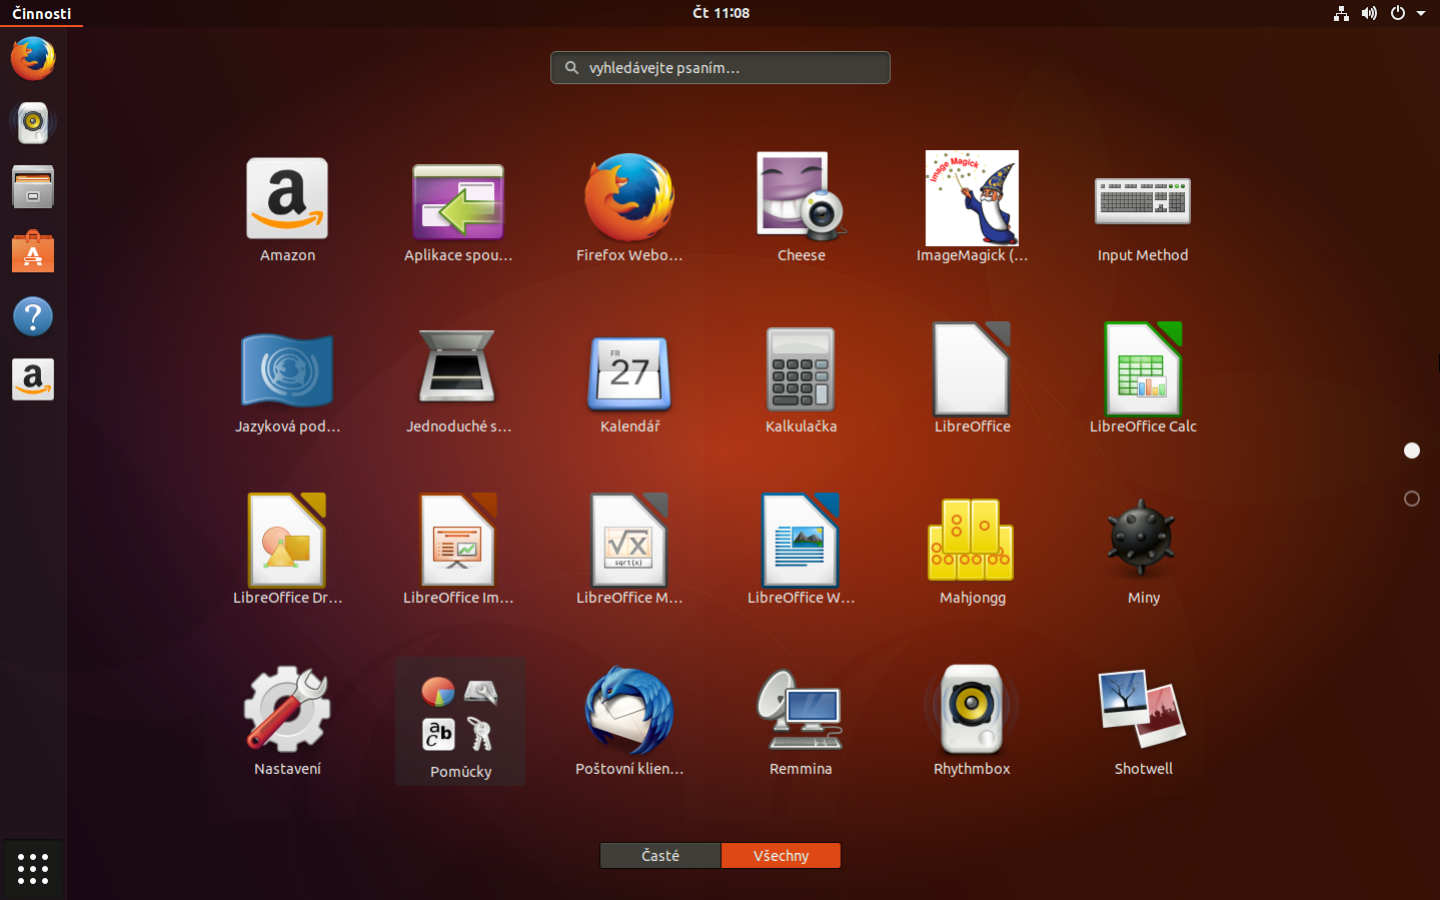Click the power icon in the top bar

pyautogui.click(x=1398, y=13)
